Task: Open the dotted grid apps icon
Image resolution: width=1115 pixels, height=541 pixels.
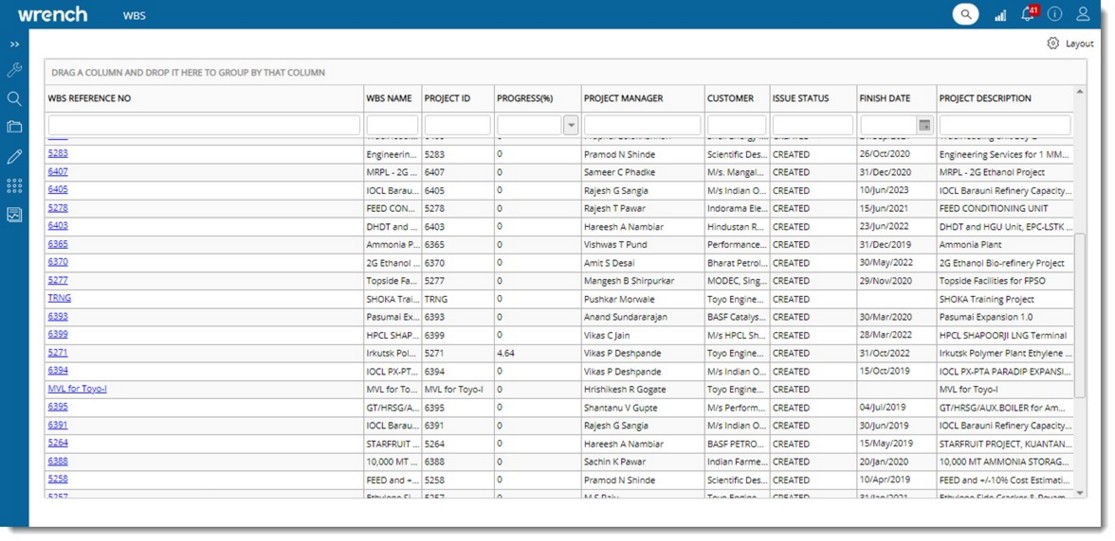Action: coord(14,186)
